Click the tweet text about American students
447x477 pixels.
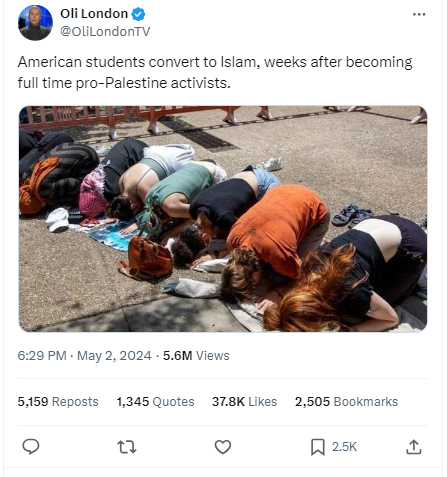click(215, 72)
